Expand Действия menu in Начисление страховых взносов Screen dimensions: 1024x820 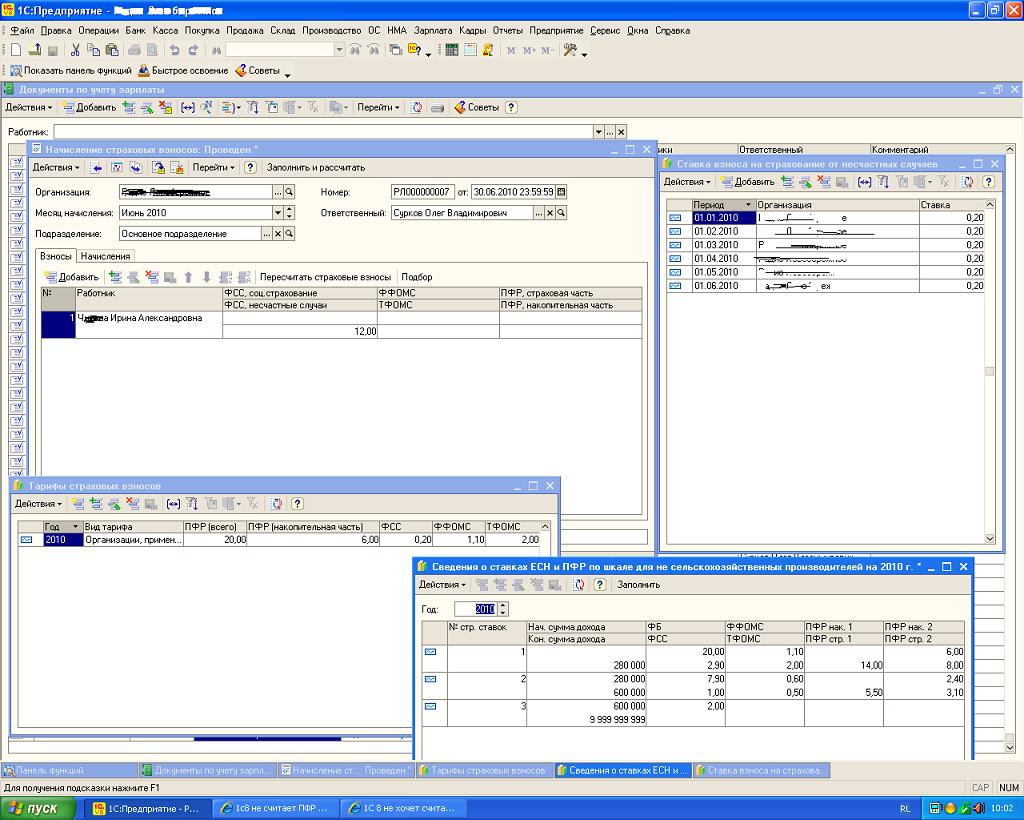pos(55,168)
